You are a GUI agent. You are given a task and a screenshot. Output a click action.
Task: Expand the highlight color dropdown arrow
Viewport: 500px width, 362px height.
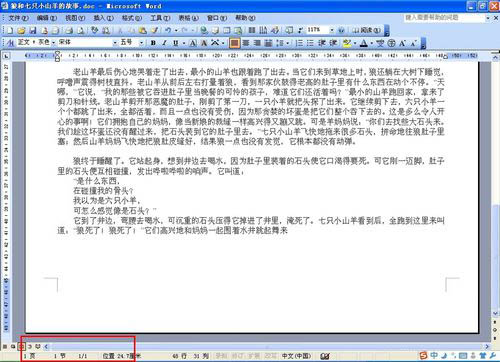tap(355, 43)
